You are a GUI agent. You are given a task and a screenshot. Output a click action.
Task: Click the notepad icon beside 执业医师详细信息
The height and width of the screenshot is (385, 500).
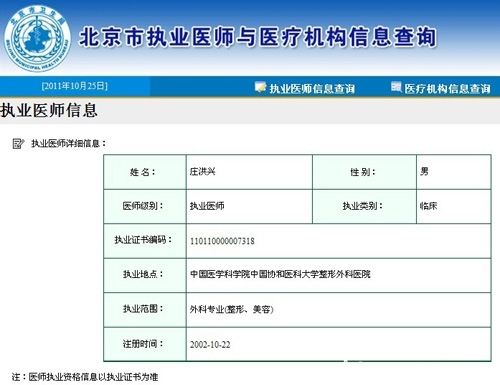(18, 143)
